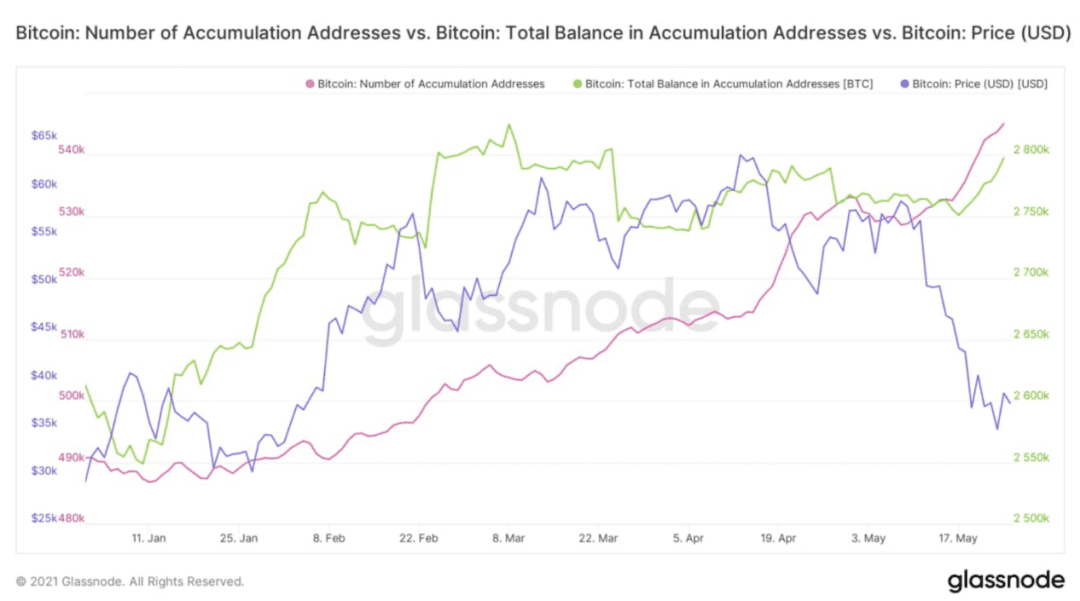Screen dimensions: 1080x601
Task: Click the chart title text
Action: click(543, 32)
